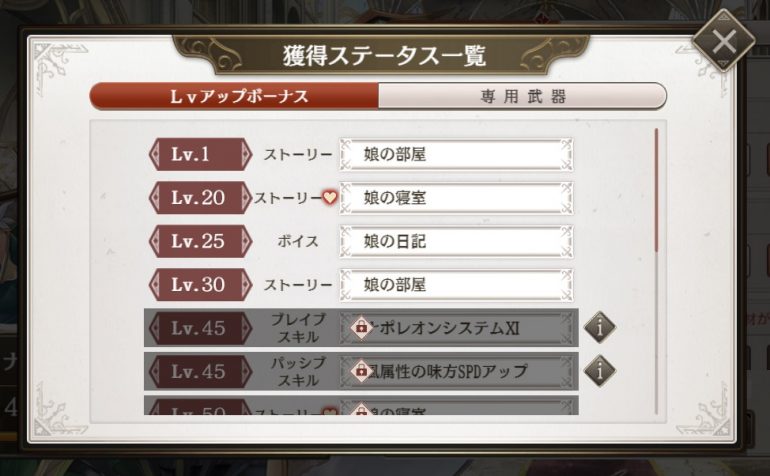
Task: Select the locked 味方SPDアップ passive entry
Action: coord(458,371)
